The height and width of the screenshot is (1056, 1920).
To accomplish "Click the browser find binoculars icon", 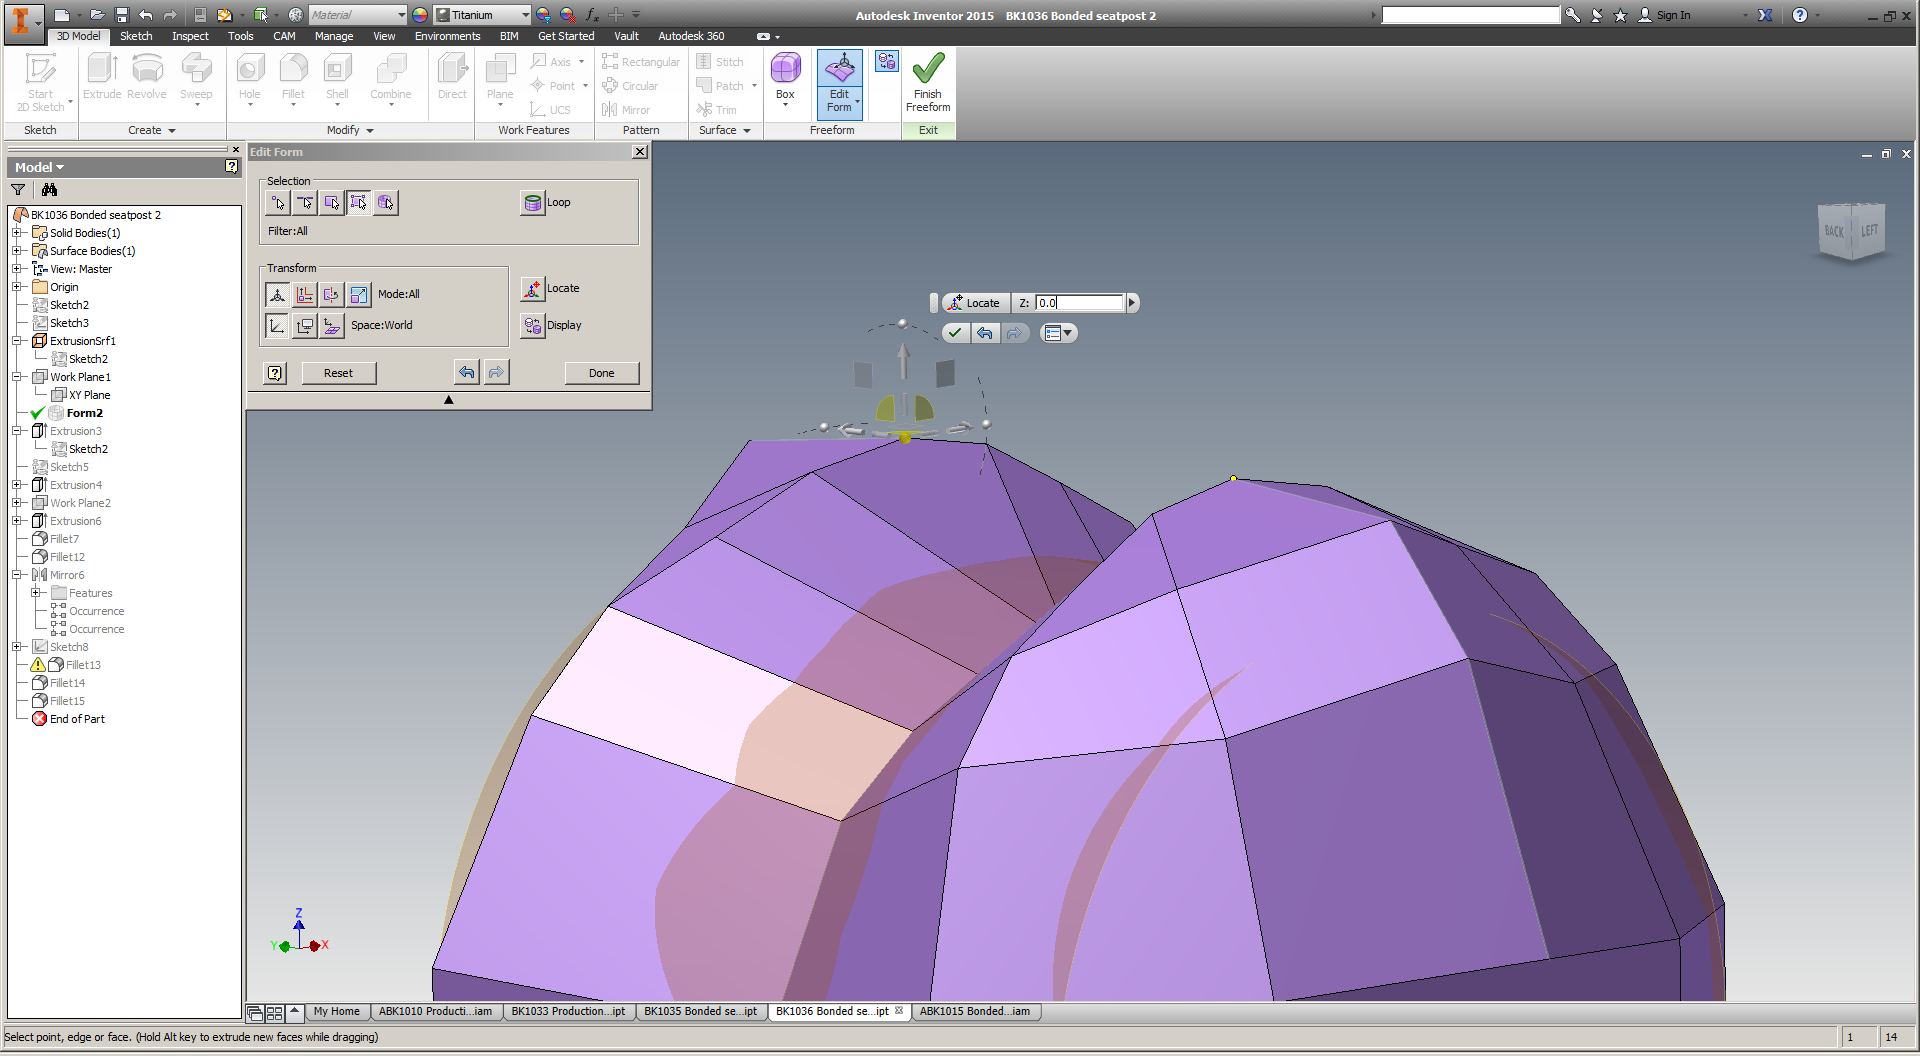I will click(x=49, y=189).
